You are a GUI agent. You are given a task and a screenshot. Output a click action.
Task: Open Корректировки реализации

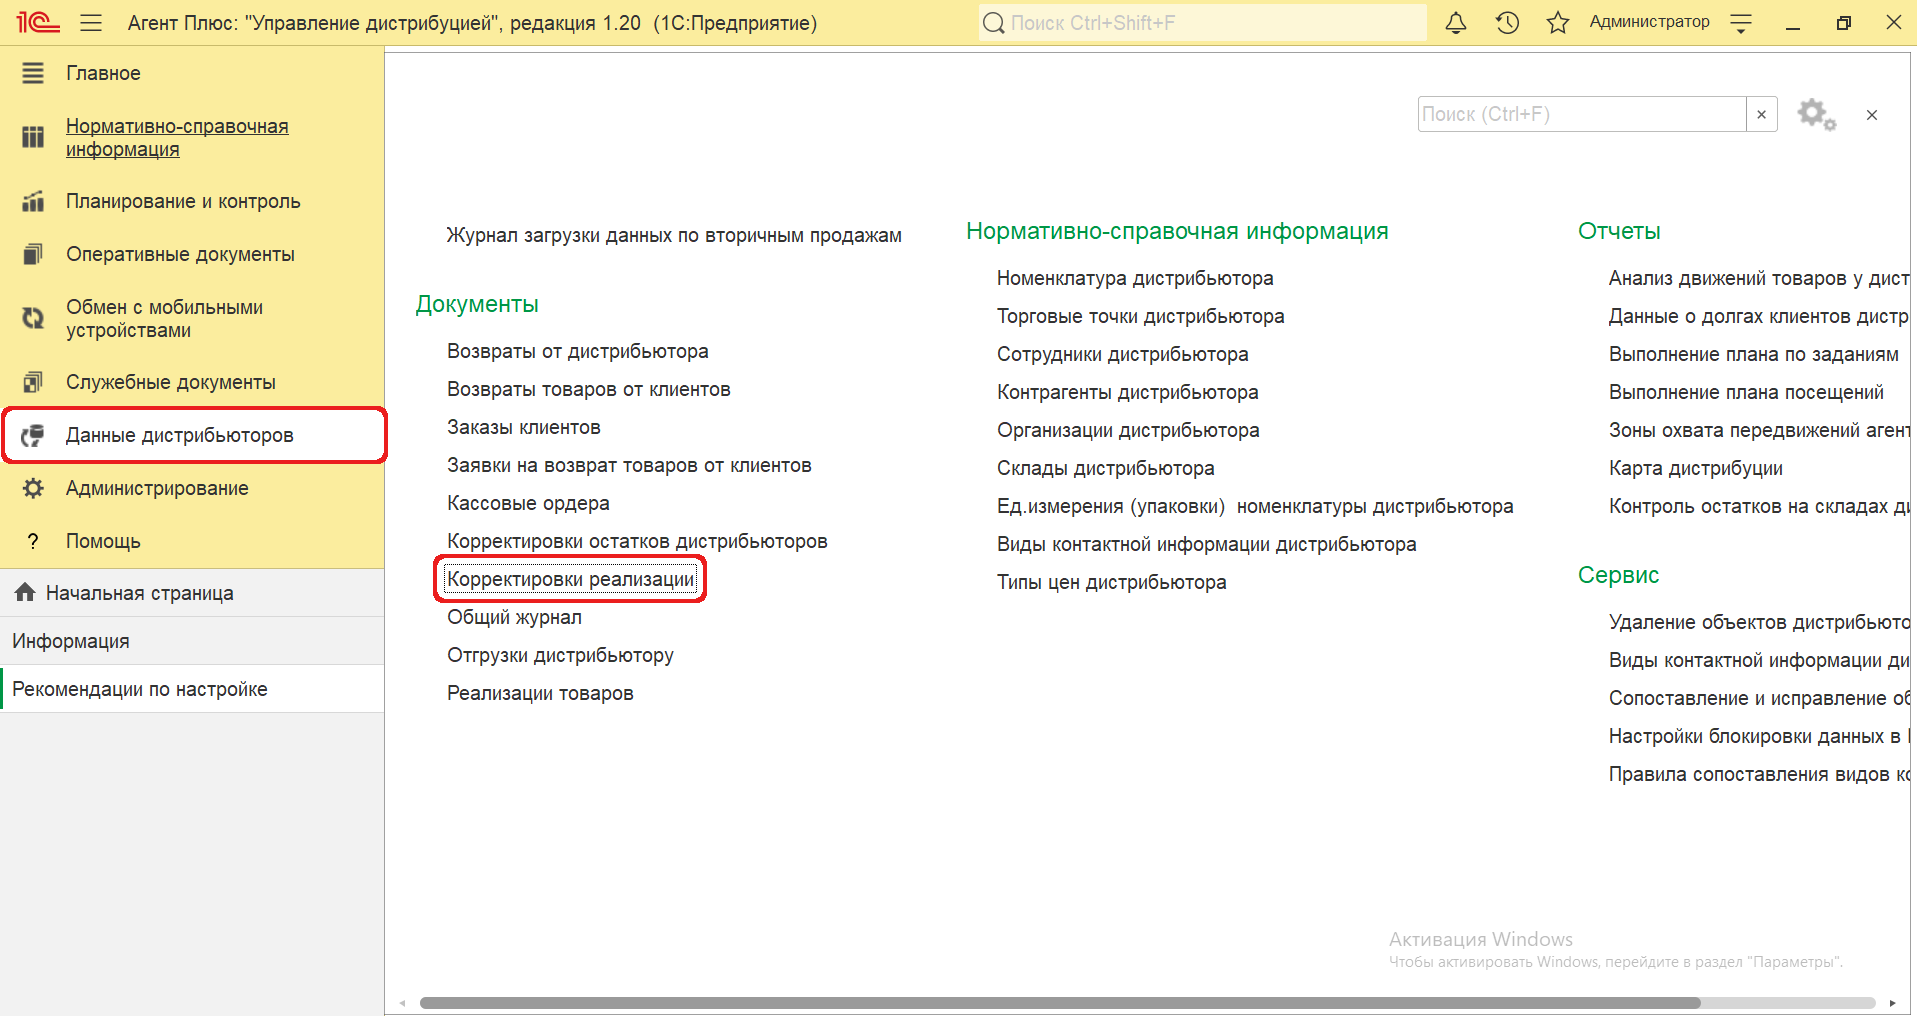(571, 579)
